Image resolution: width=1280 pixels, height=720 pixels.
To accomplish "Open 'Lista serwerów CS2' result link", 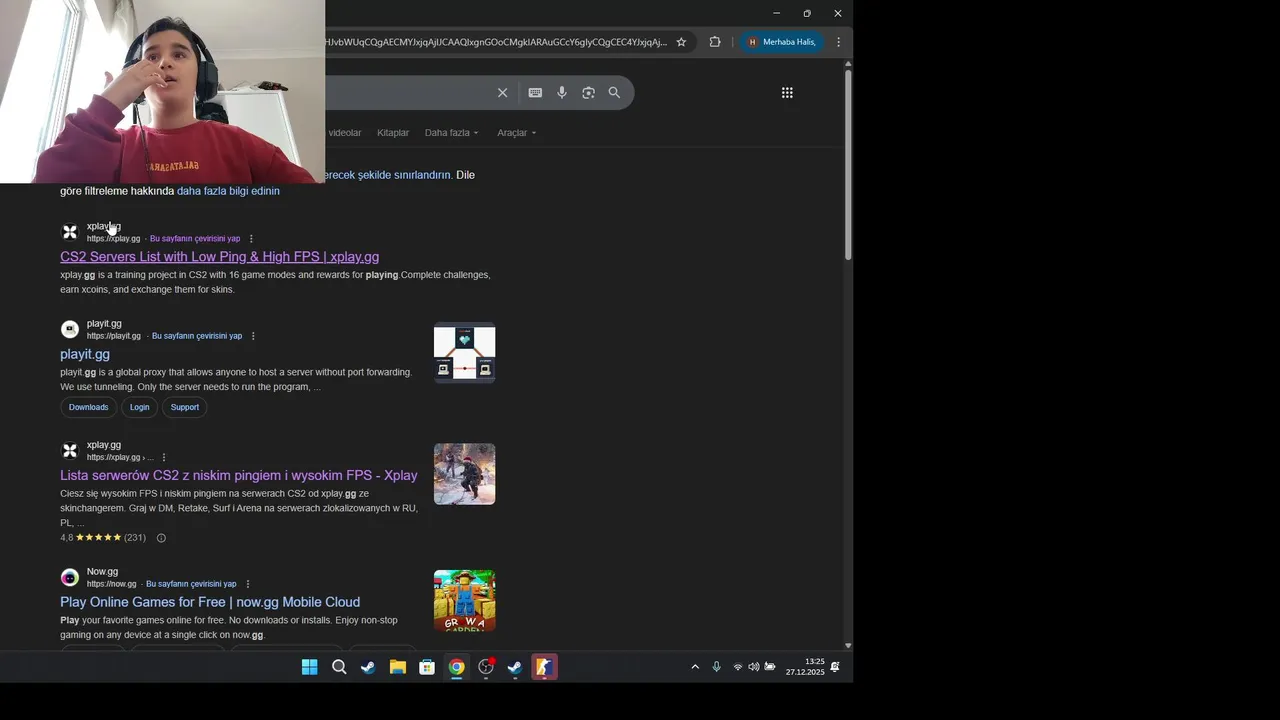I will point(239,476).
